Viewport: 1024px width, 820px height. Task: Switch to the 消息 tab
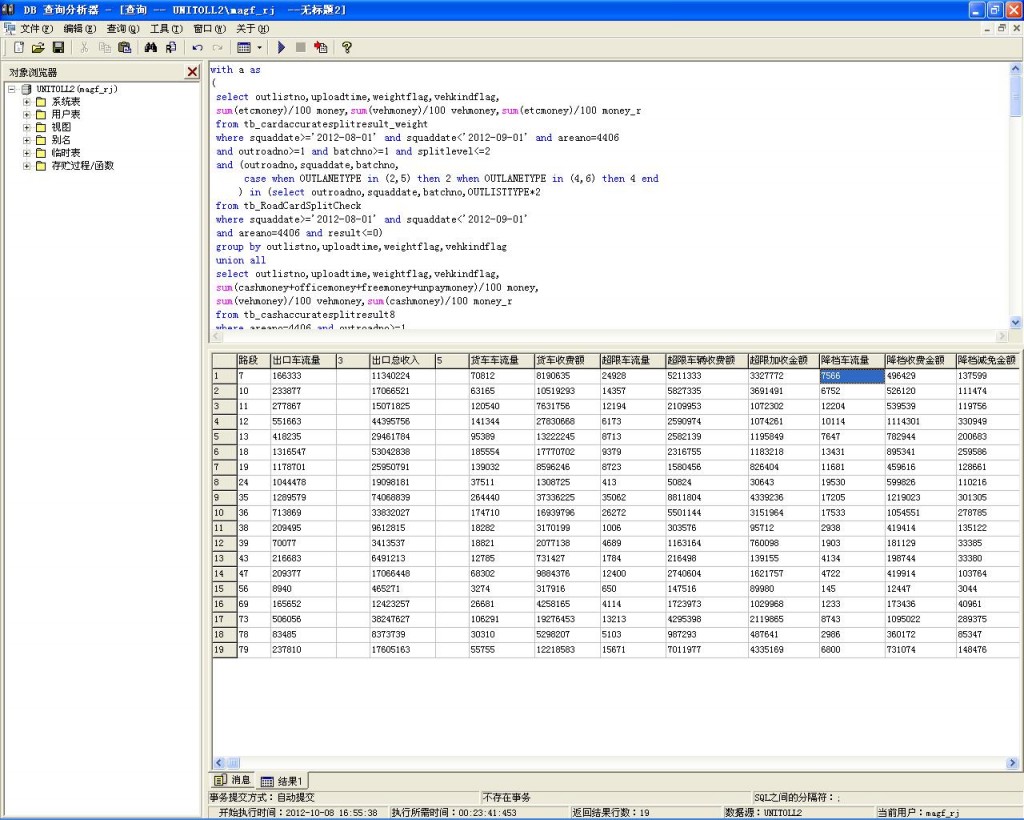coord(233,780)
